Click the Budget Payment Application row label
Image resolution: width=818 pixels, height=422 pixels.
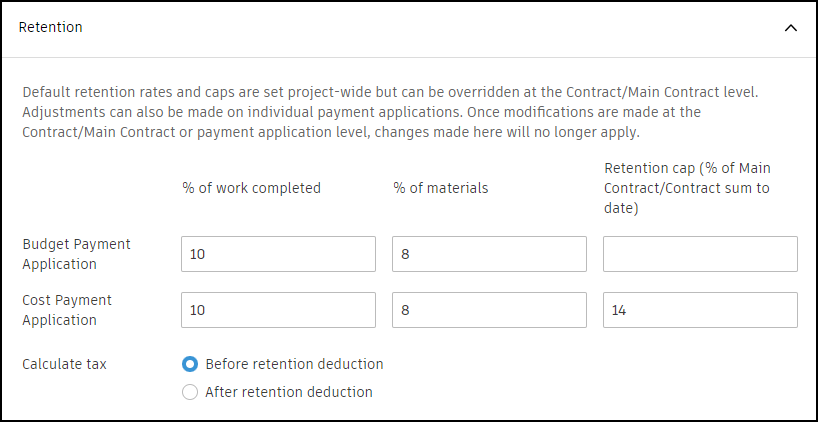76,254
